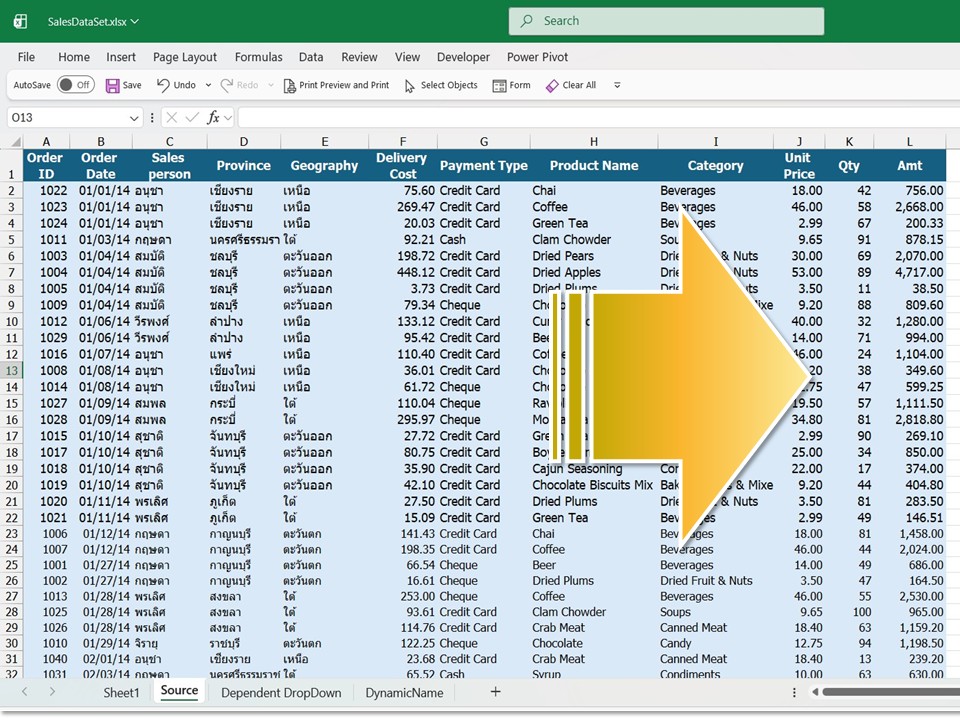Add a new sheet with plus icon

pos(495,692)
